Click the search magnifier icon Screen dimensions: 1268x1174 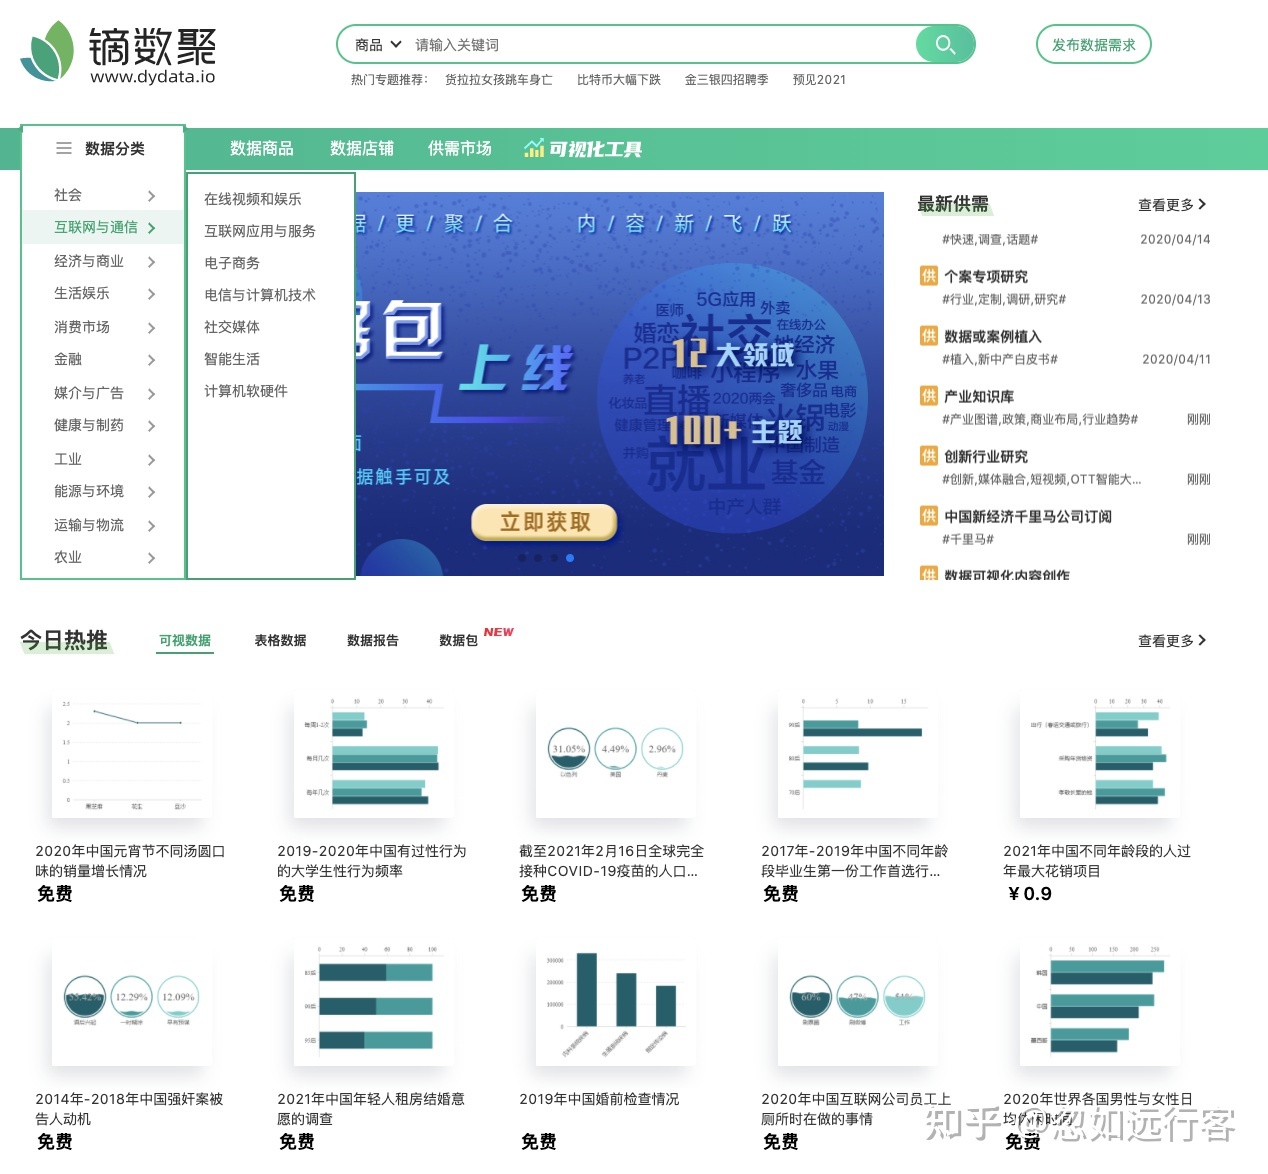pos(944,44)
